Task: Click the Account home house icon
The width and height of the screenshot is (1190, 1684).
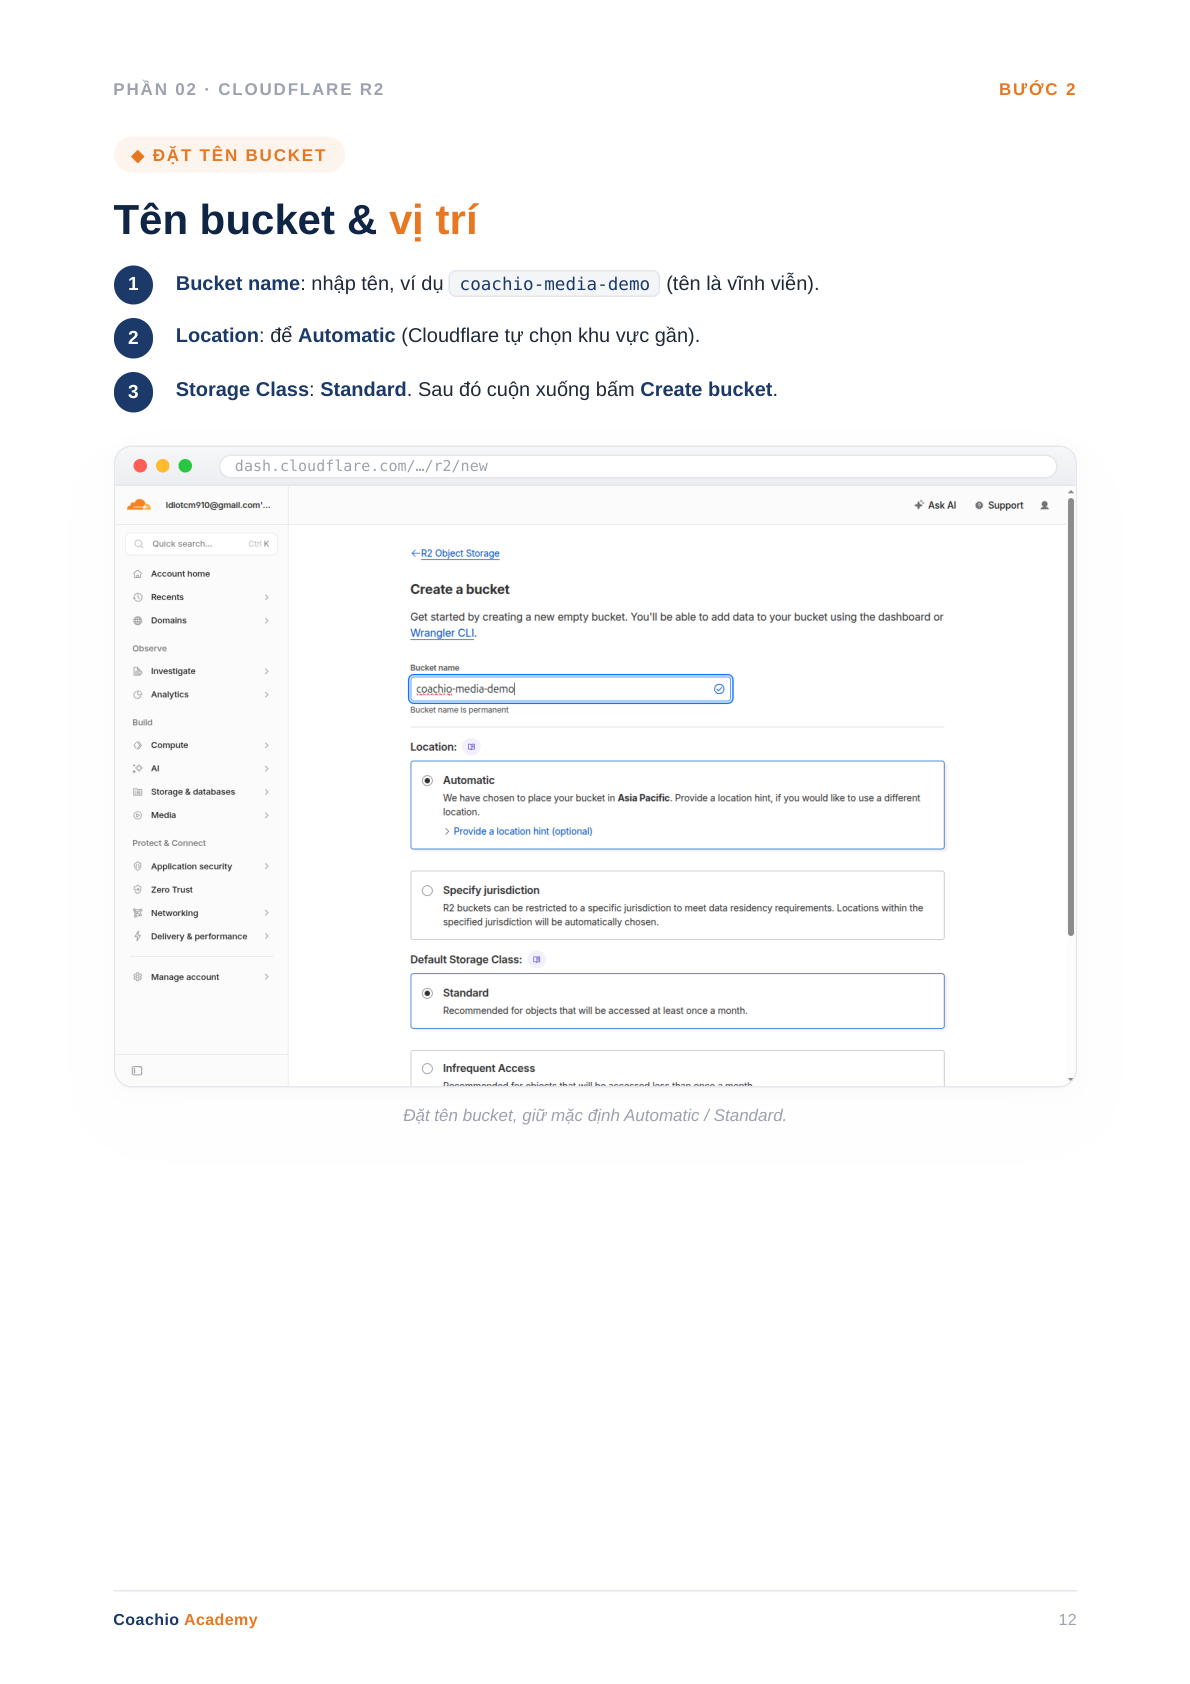Action: coord(138,574)
